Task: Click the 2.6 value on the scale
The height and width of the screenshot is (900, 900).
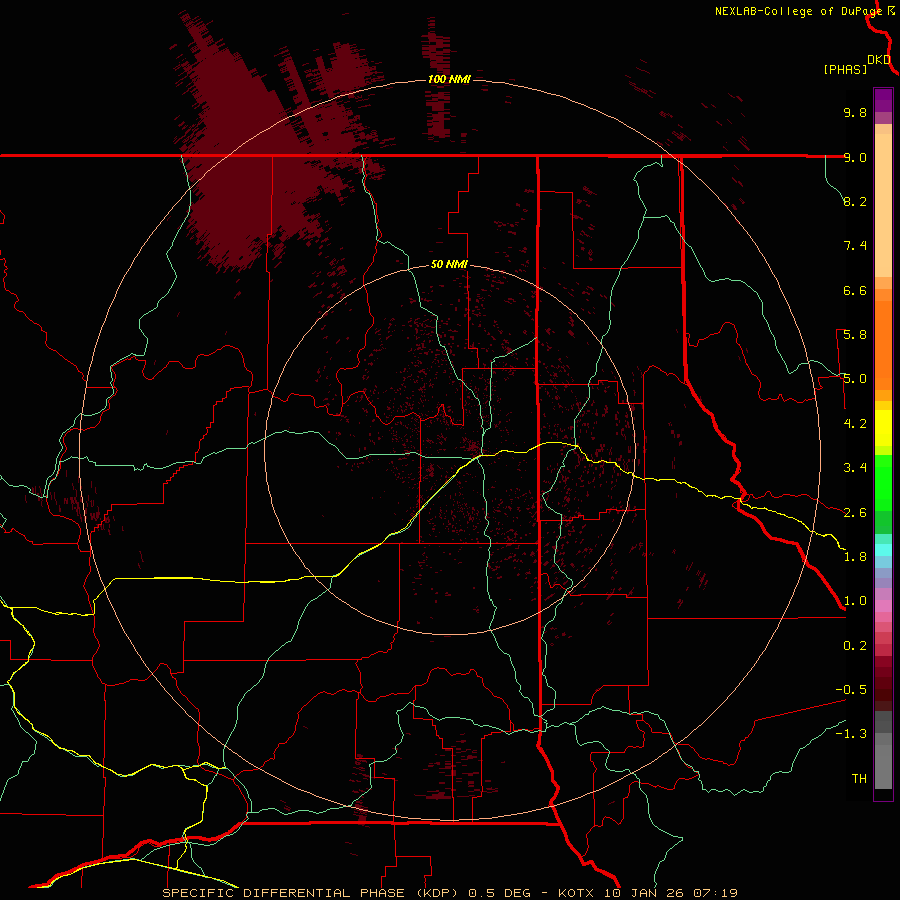Action: coord(855,513)
